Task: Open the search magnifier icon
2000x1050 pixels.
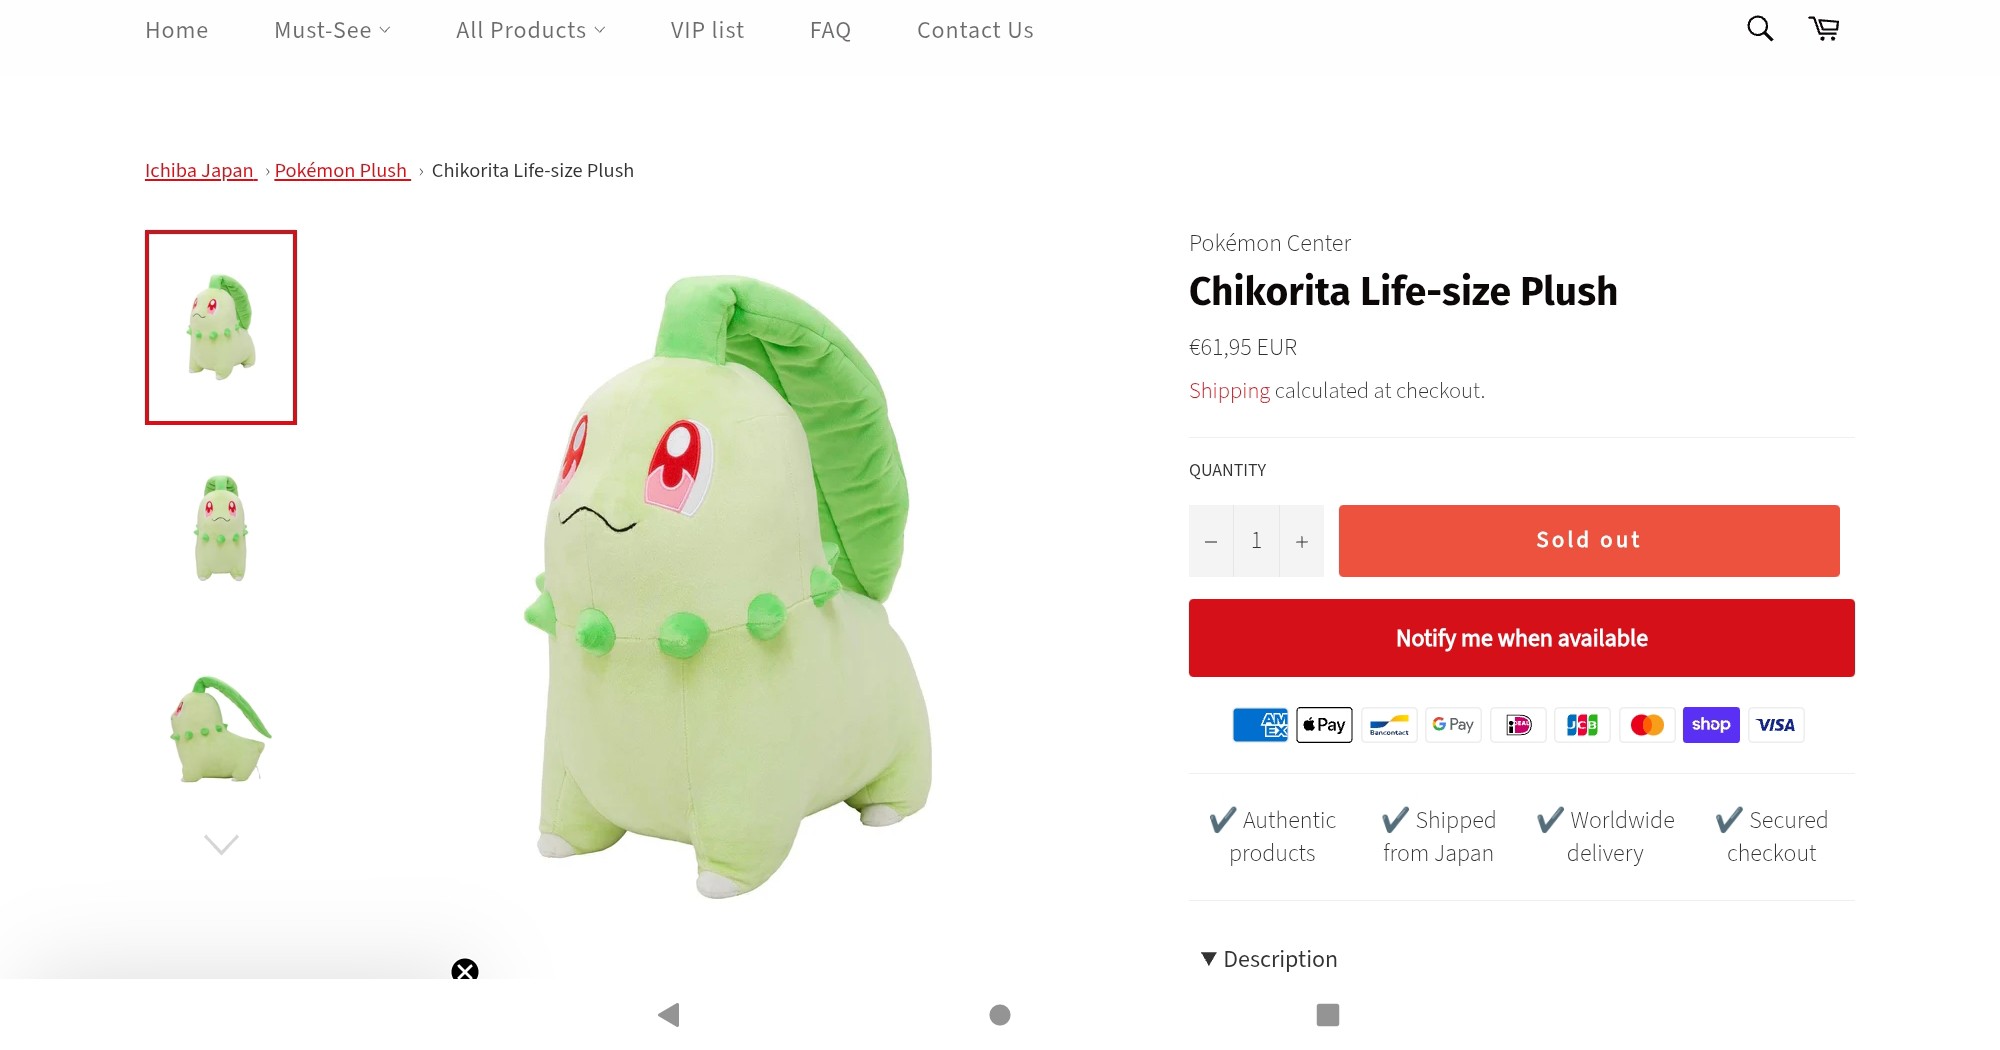Action: click(x=1760, y=29)
